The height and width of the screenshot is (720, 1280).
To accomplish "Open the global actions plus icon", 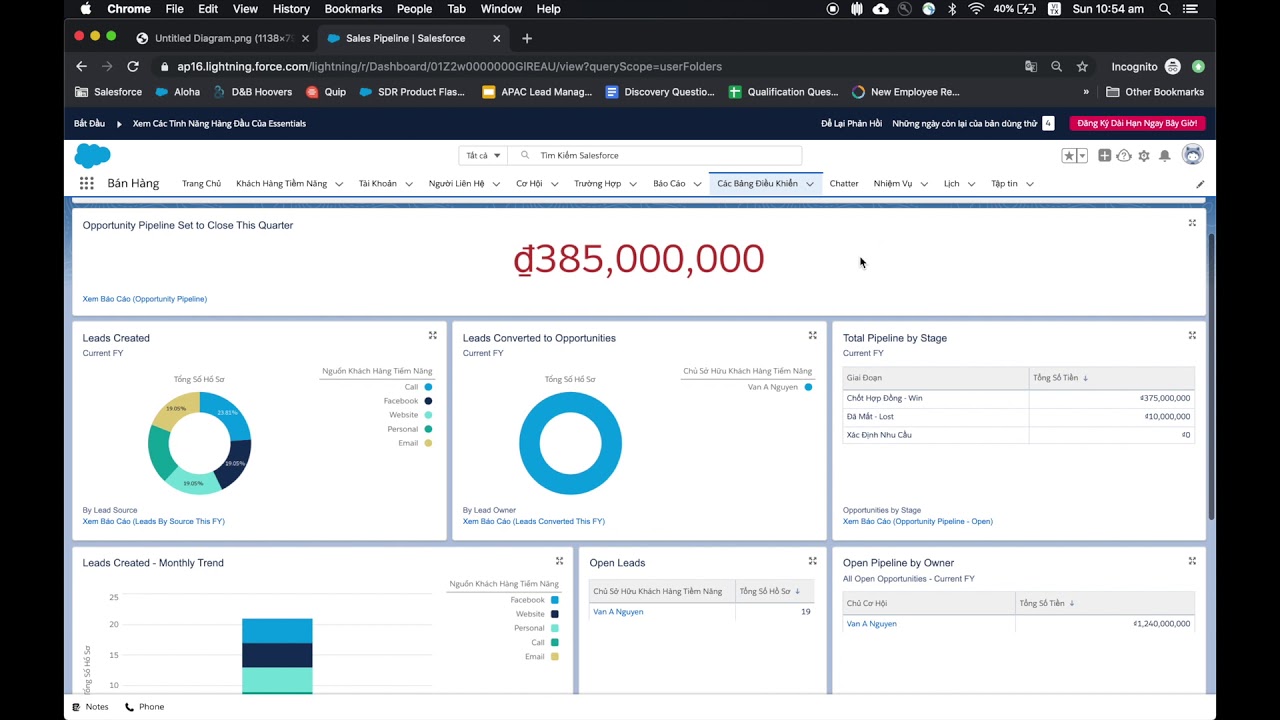I will pos(1104,156).
